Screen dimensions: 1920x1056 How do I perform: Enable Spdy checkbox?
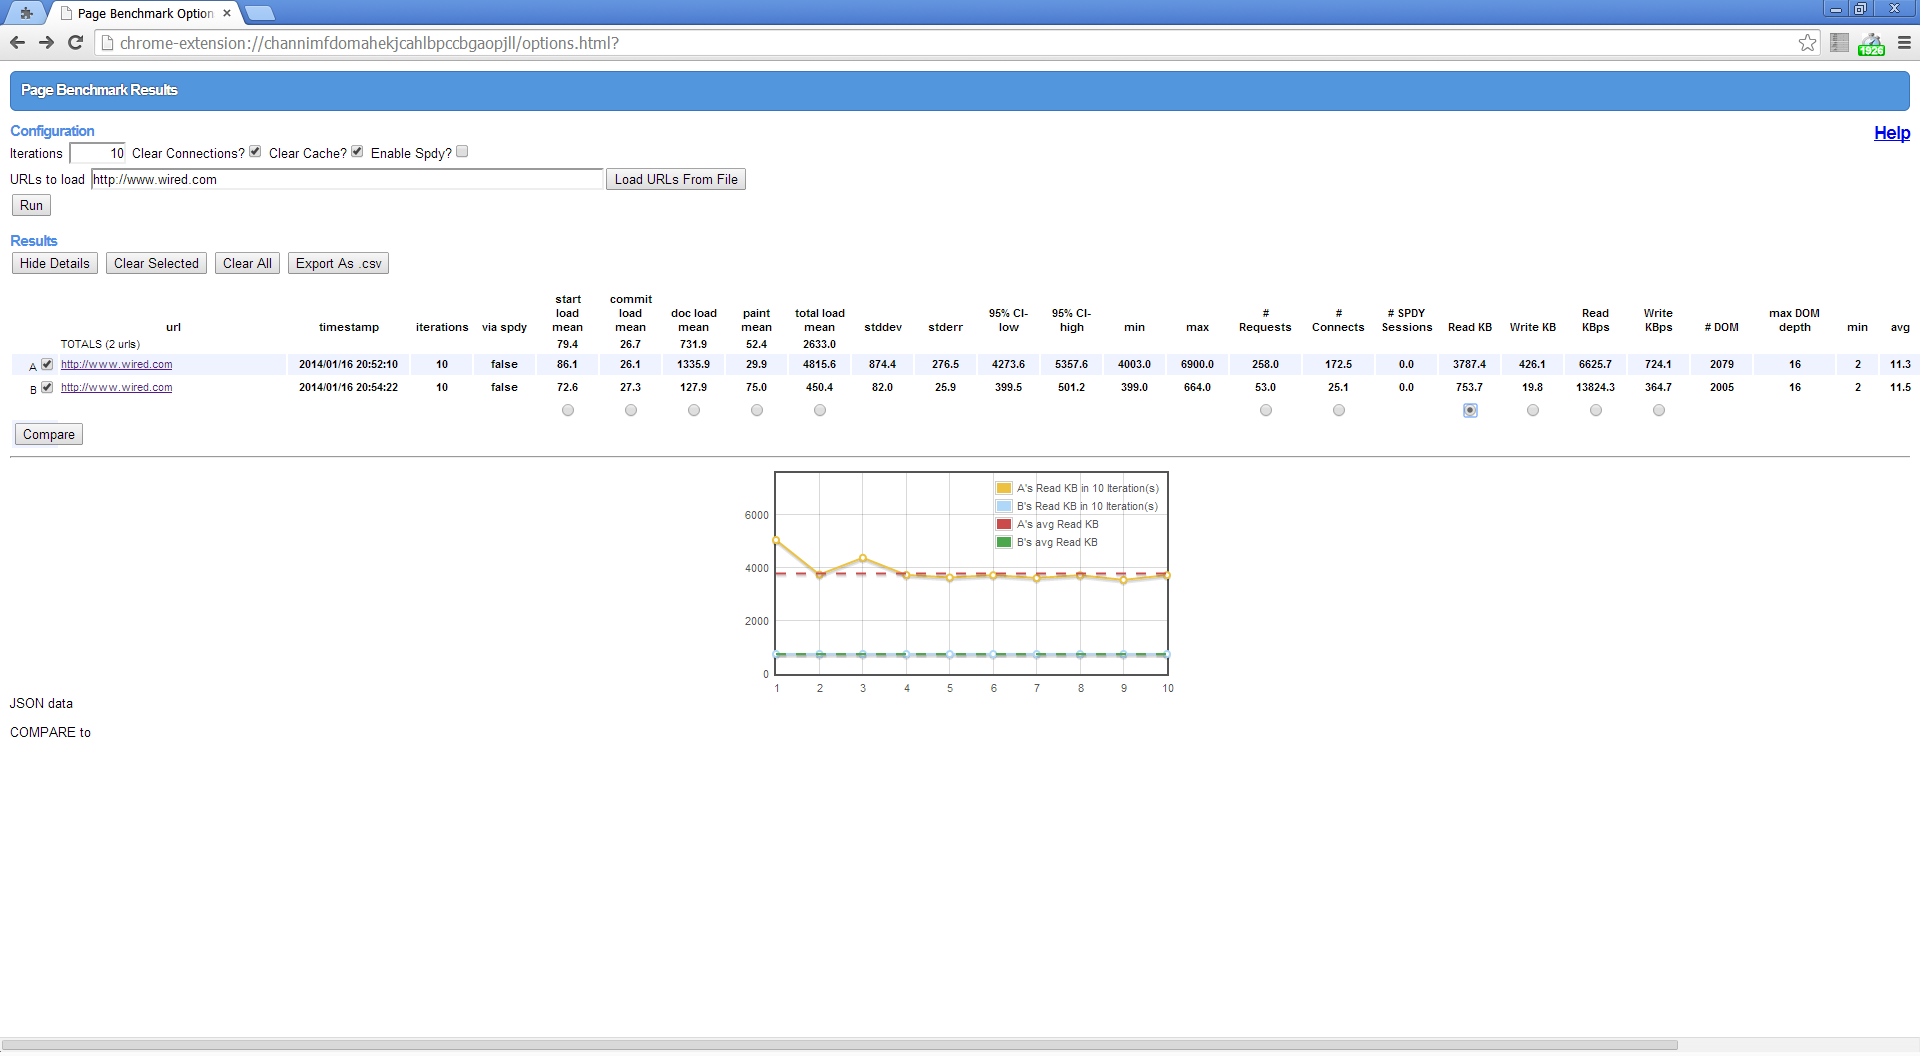click(x=462, y=152)
